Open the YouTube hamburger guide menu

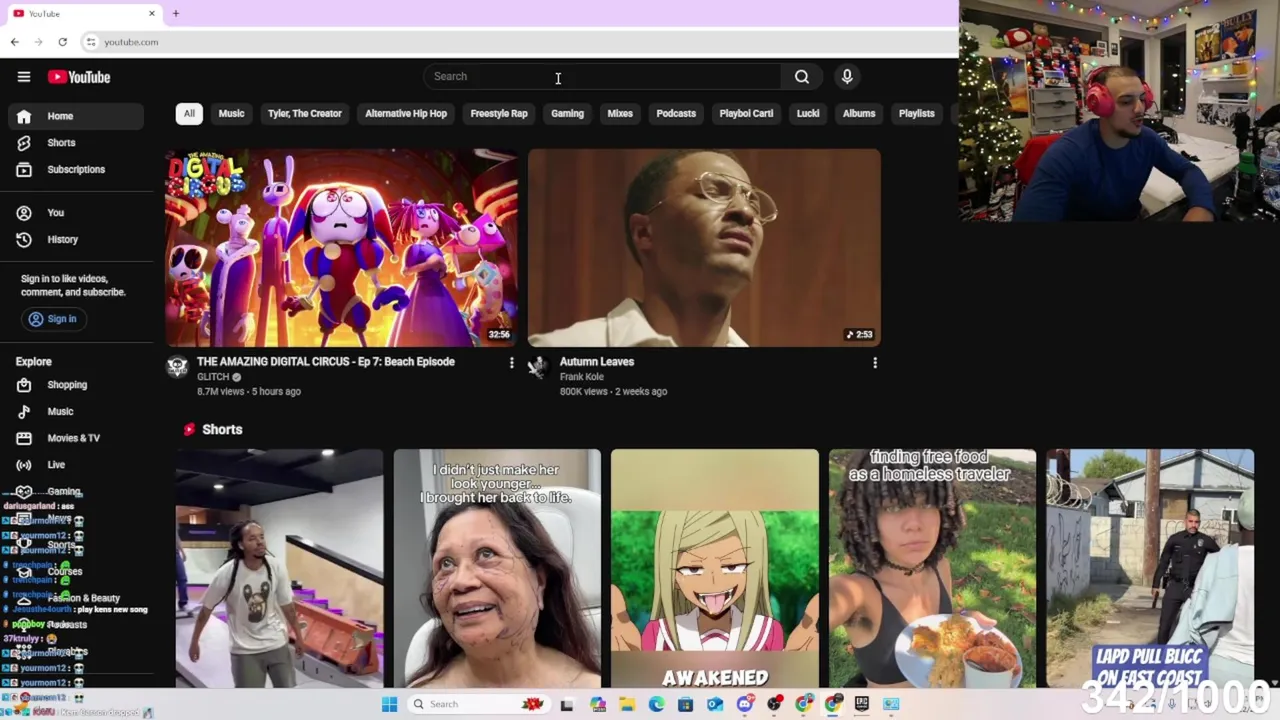[24, 77]
